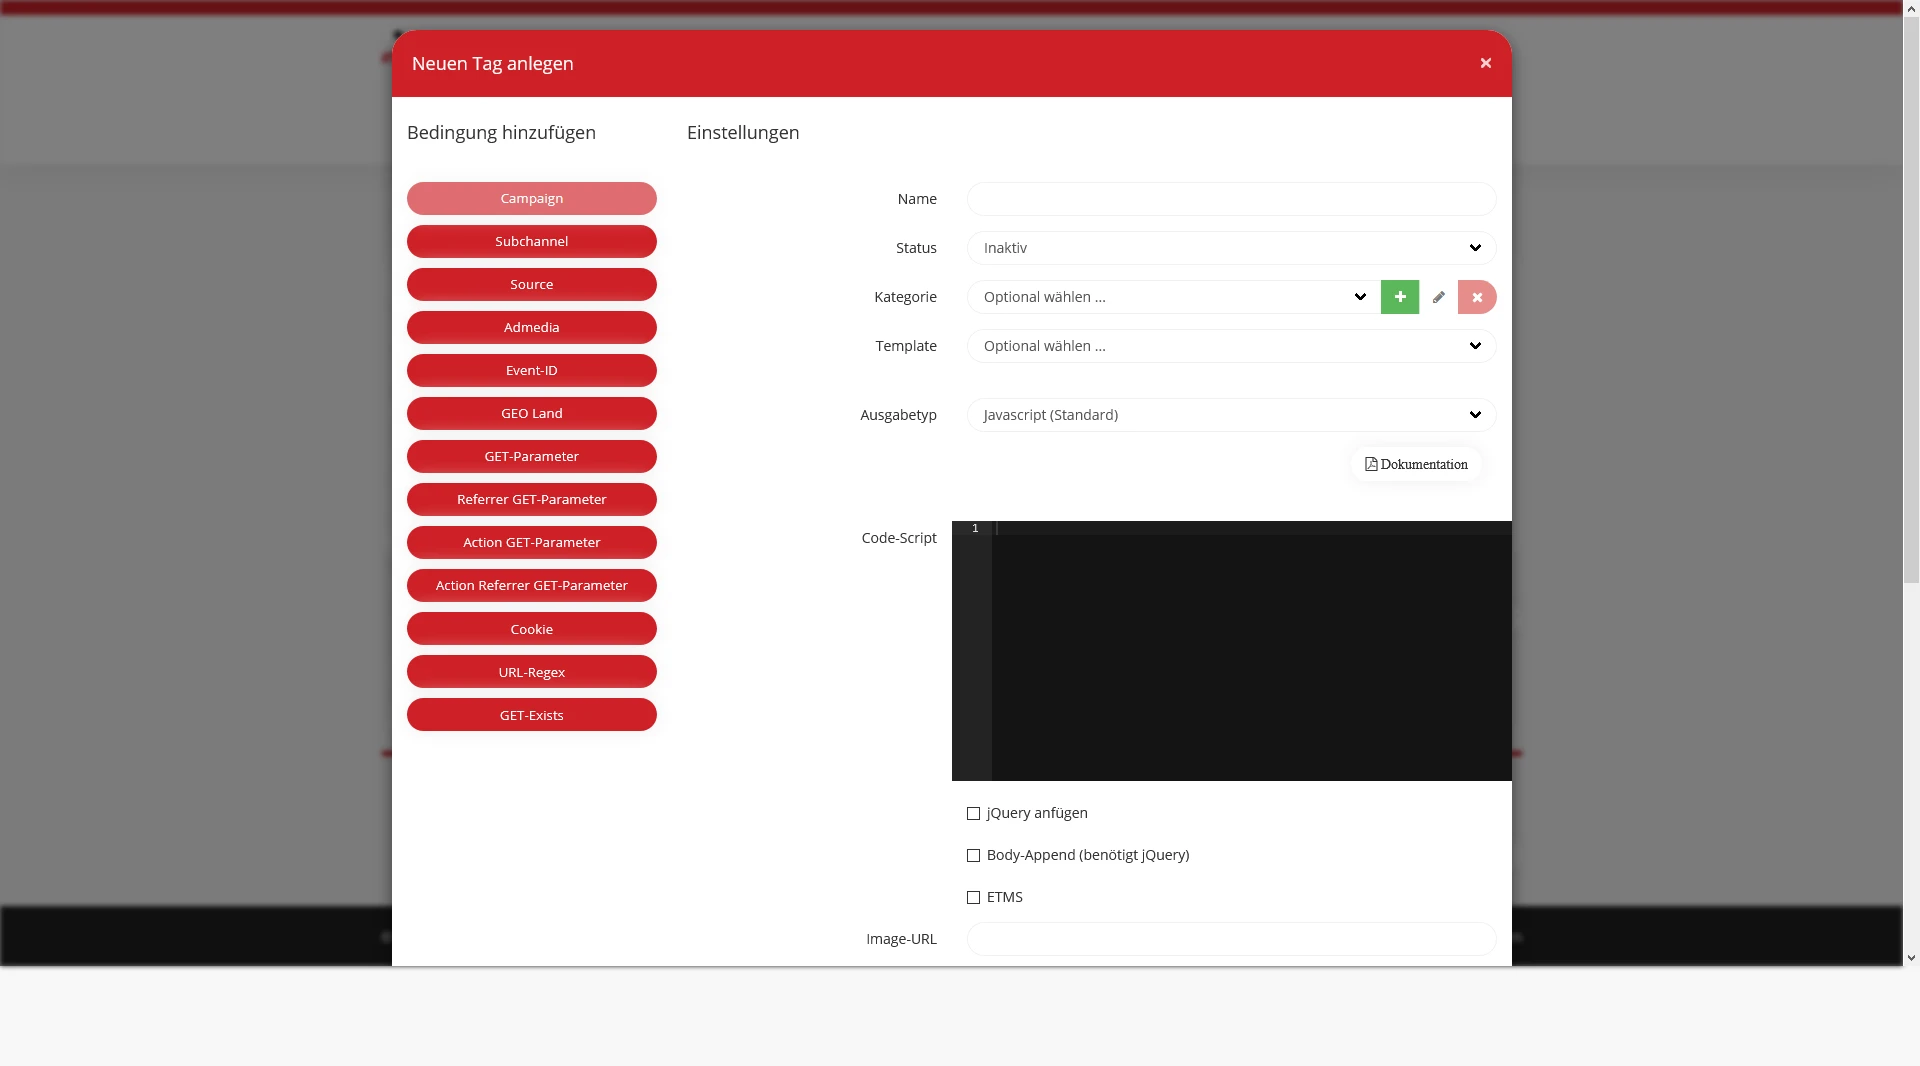Open the Template dropdown
Screen dimensions: 1920x1066
1230,346
